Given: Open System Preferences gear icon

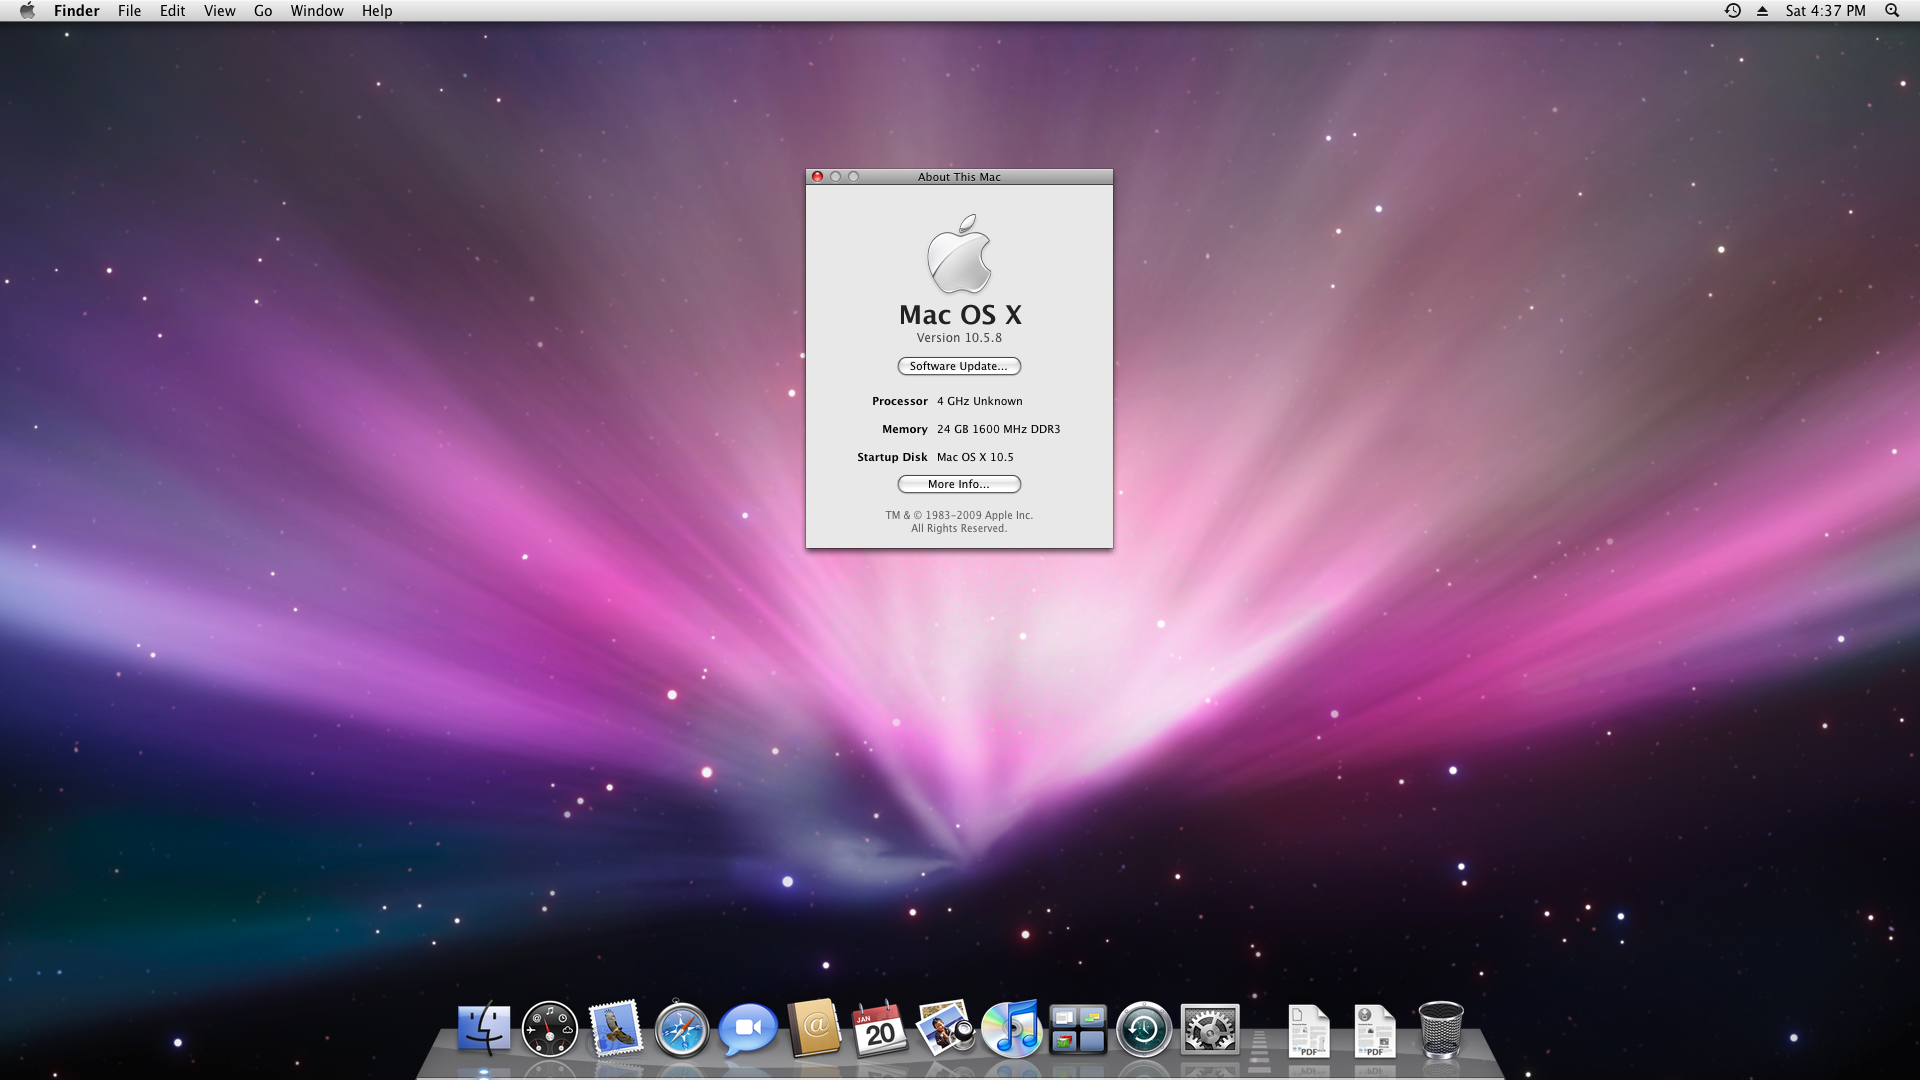Looking at the screenshot, I should click(x=1209, y=1029).
